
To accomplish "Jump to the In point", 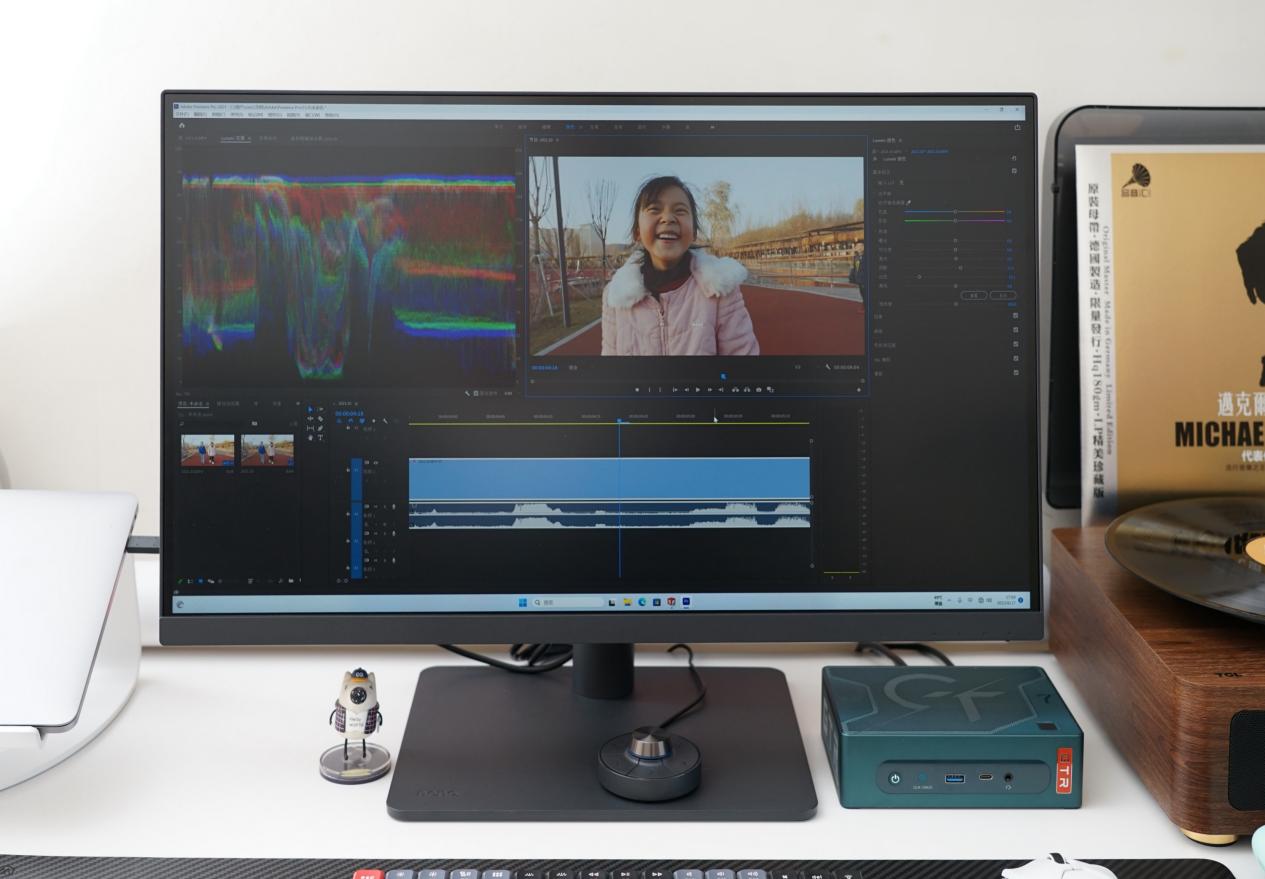I will pyautogui.click(x=675, y=389).
